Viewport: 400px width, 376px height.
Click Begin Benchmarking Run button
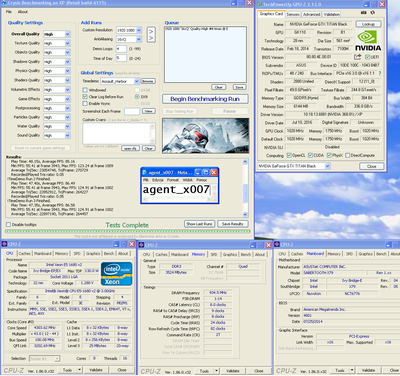[205, 99]
